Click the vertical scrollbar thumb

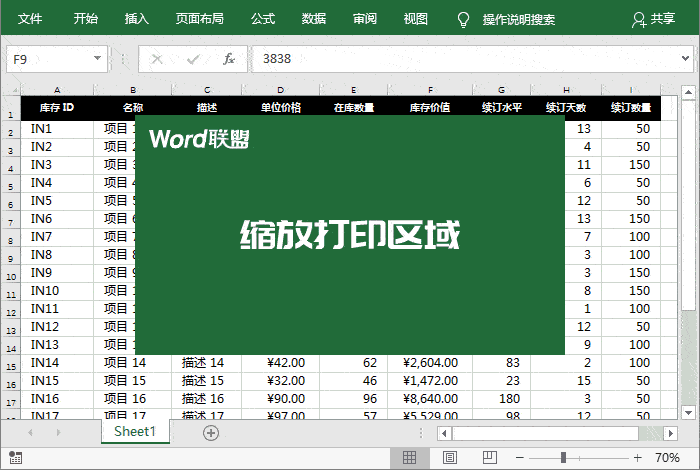[688, 205]
